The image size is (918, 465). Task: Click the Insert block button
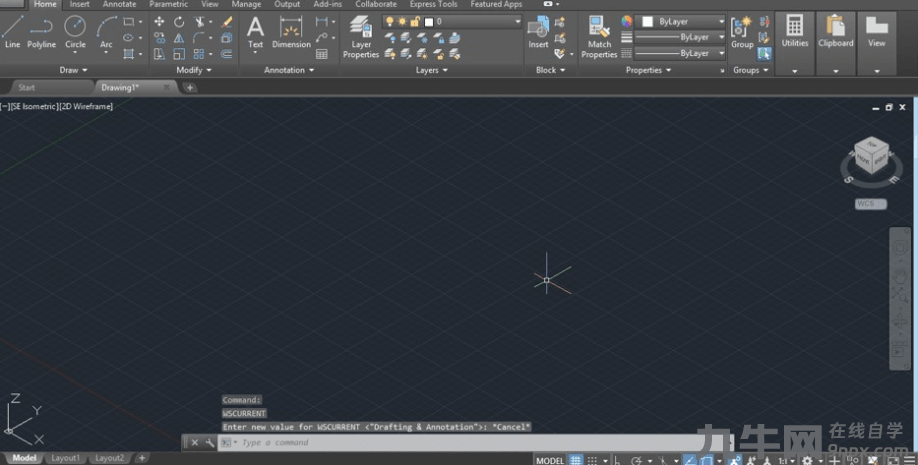click(x=538, y=32)
